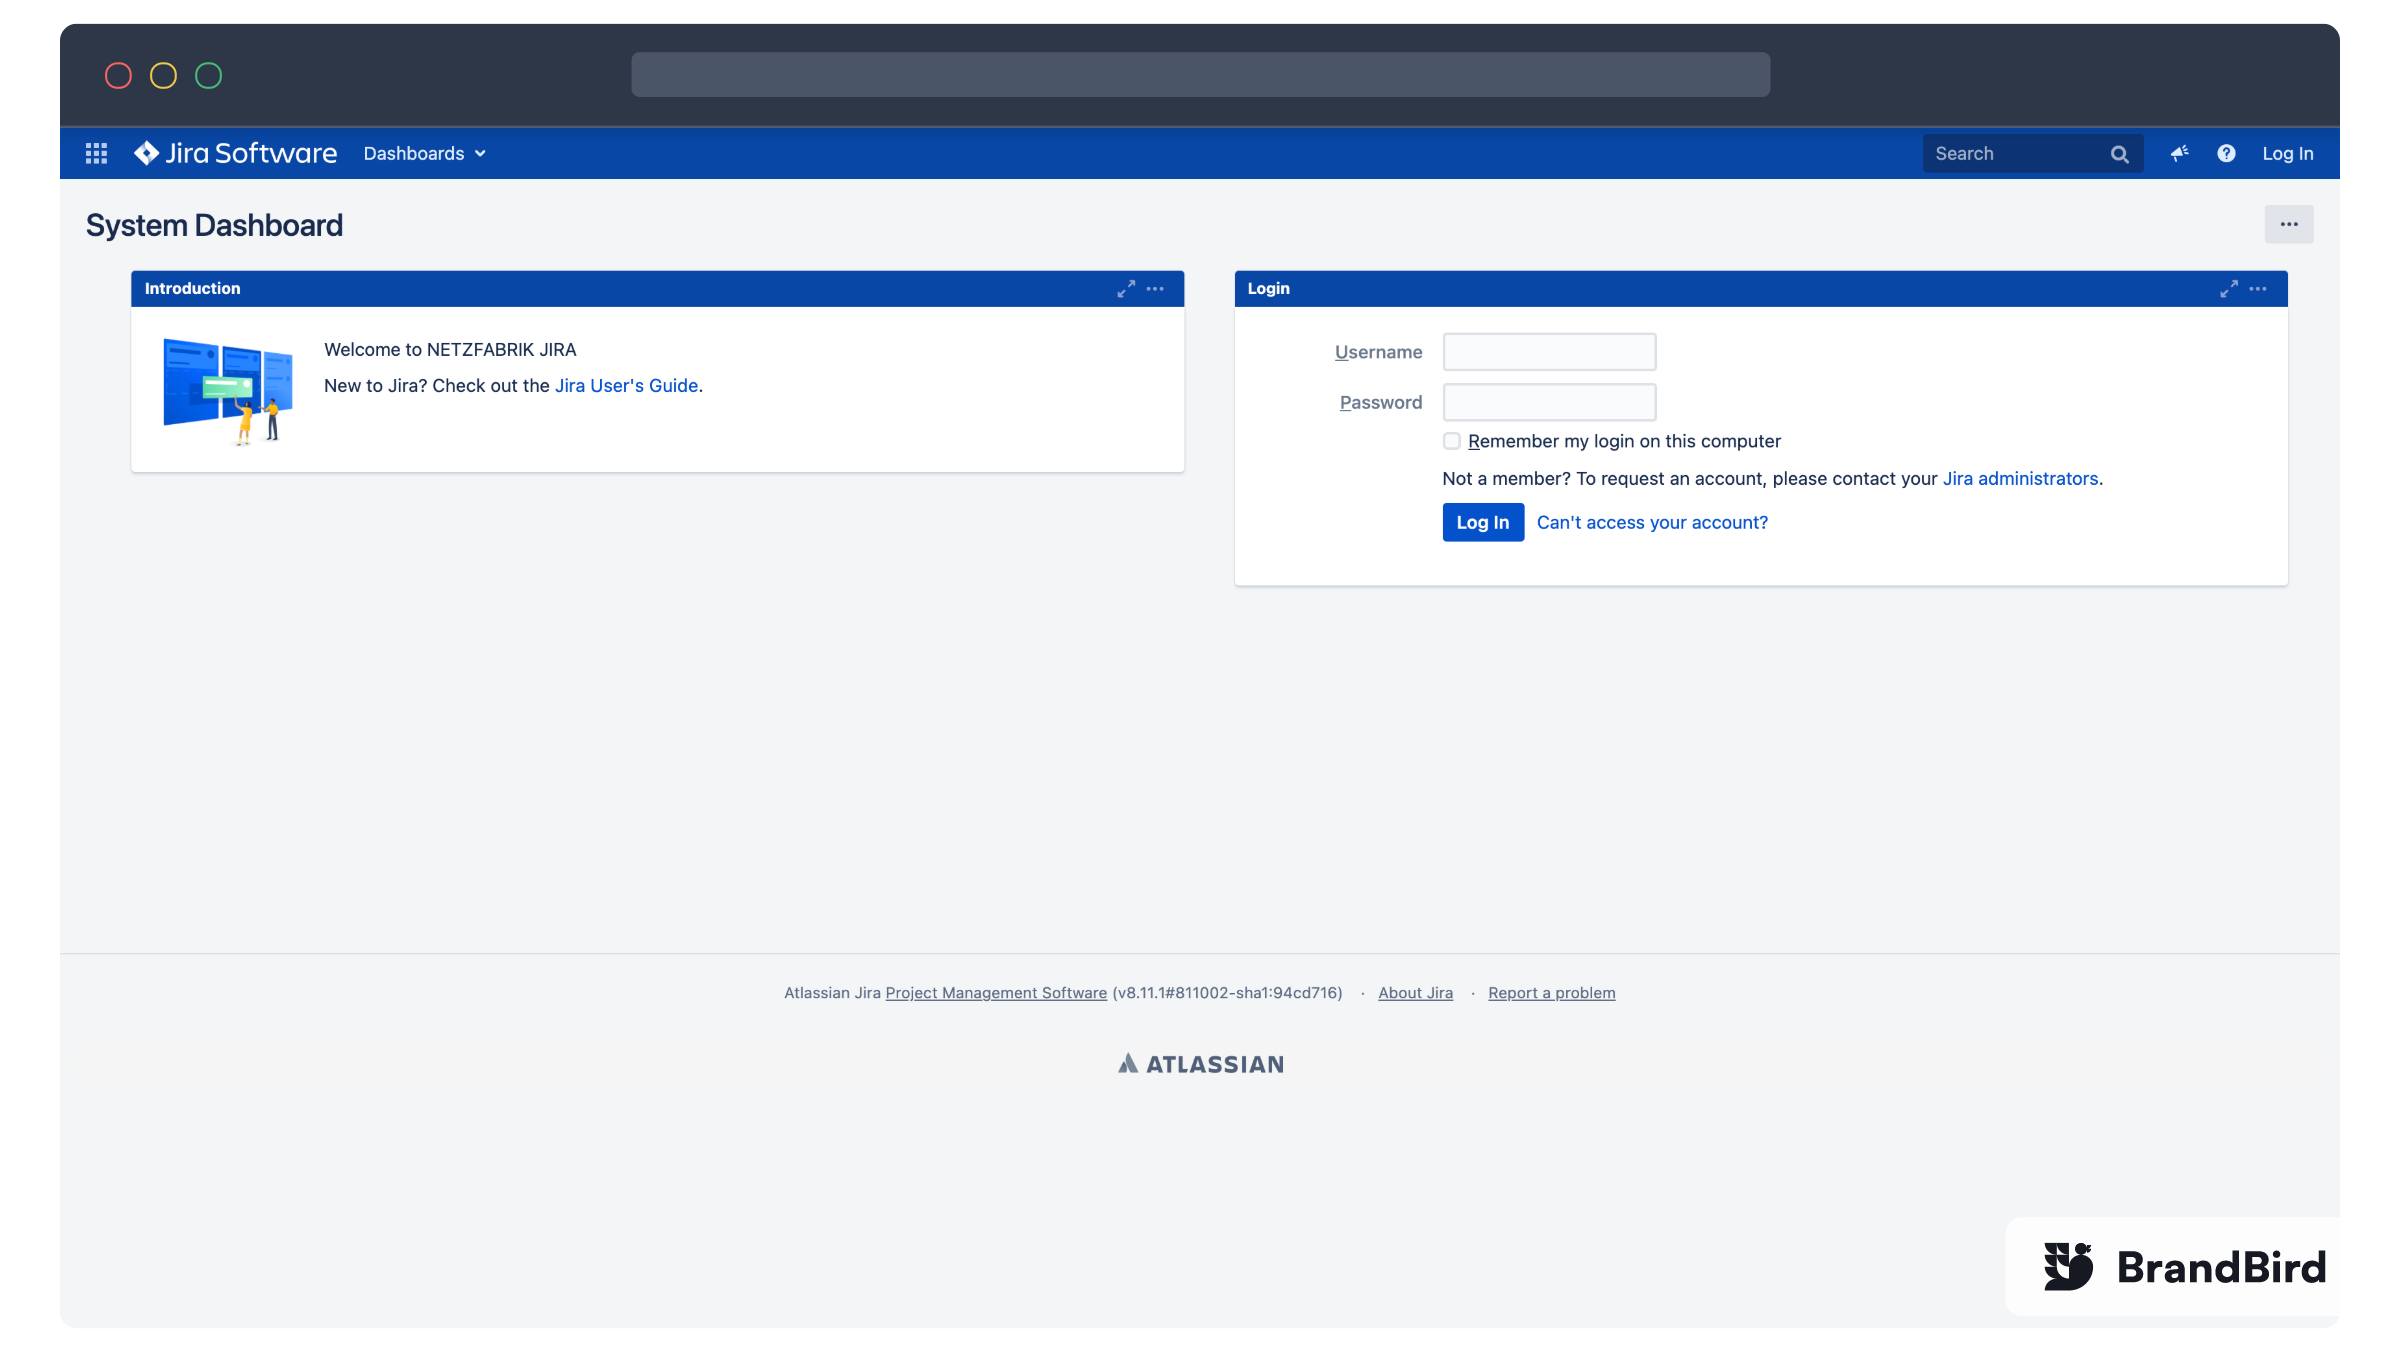Image resolution: width=2400 pixels, height=1350 pixels.
Task: Open the Jira User's Guide link
Action: [x=626, y=385]
